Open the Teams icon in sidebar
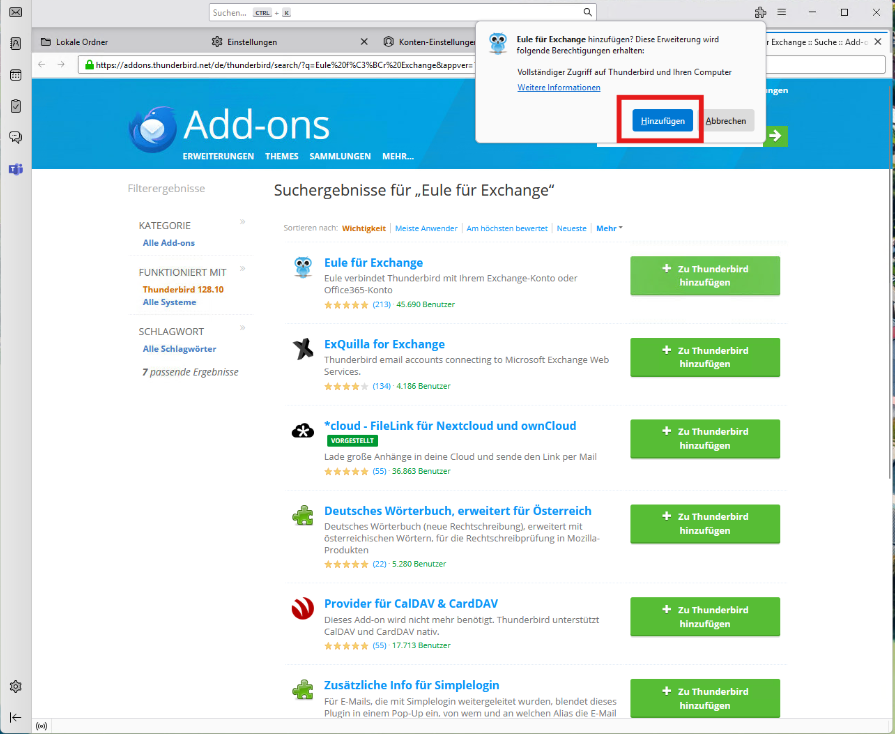 pyautogui.click(x=15, y=169)
